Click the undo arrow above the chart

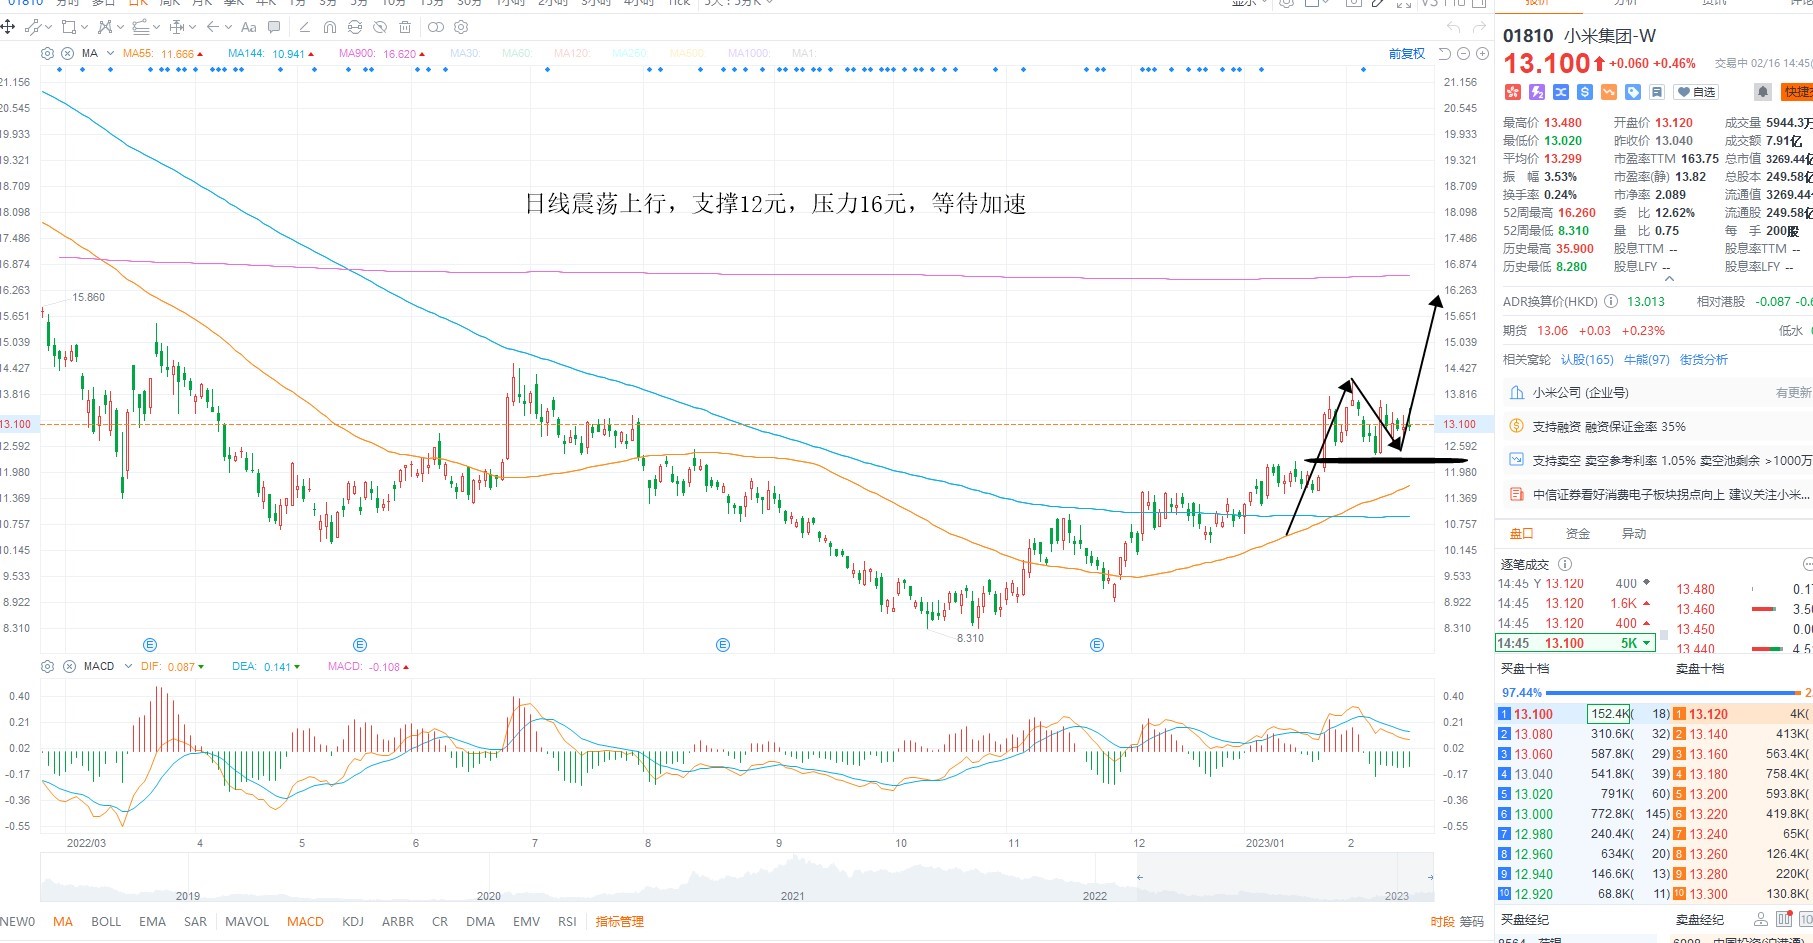[x=1454, y=27]
